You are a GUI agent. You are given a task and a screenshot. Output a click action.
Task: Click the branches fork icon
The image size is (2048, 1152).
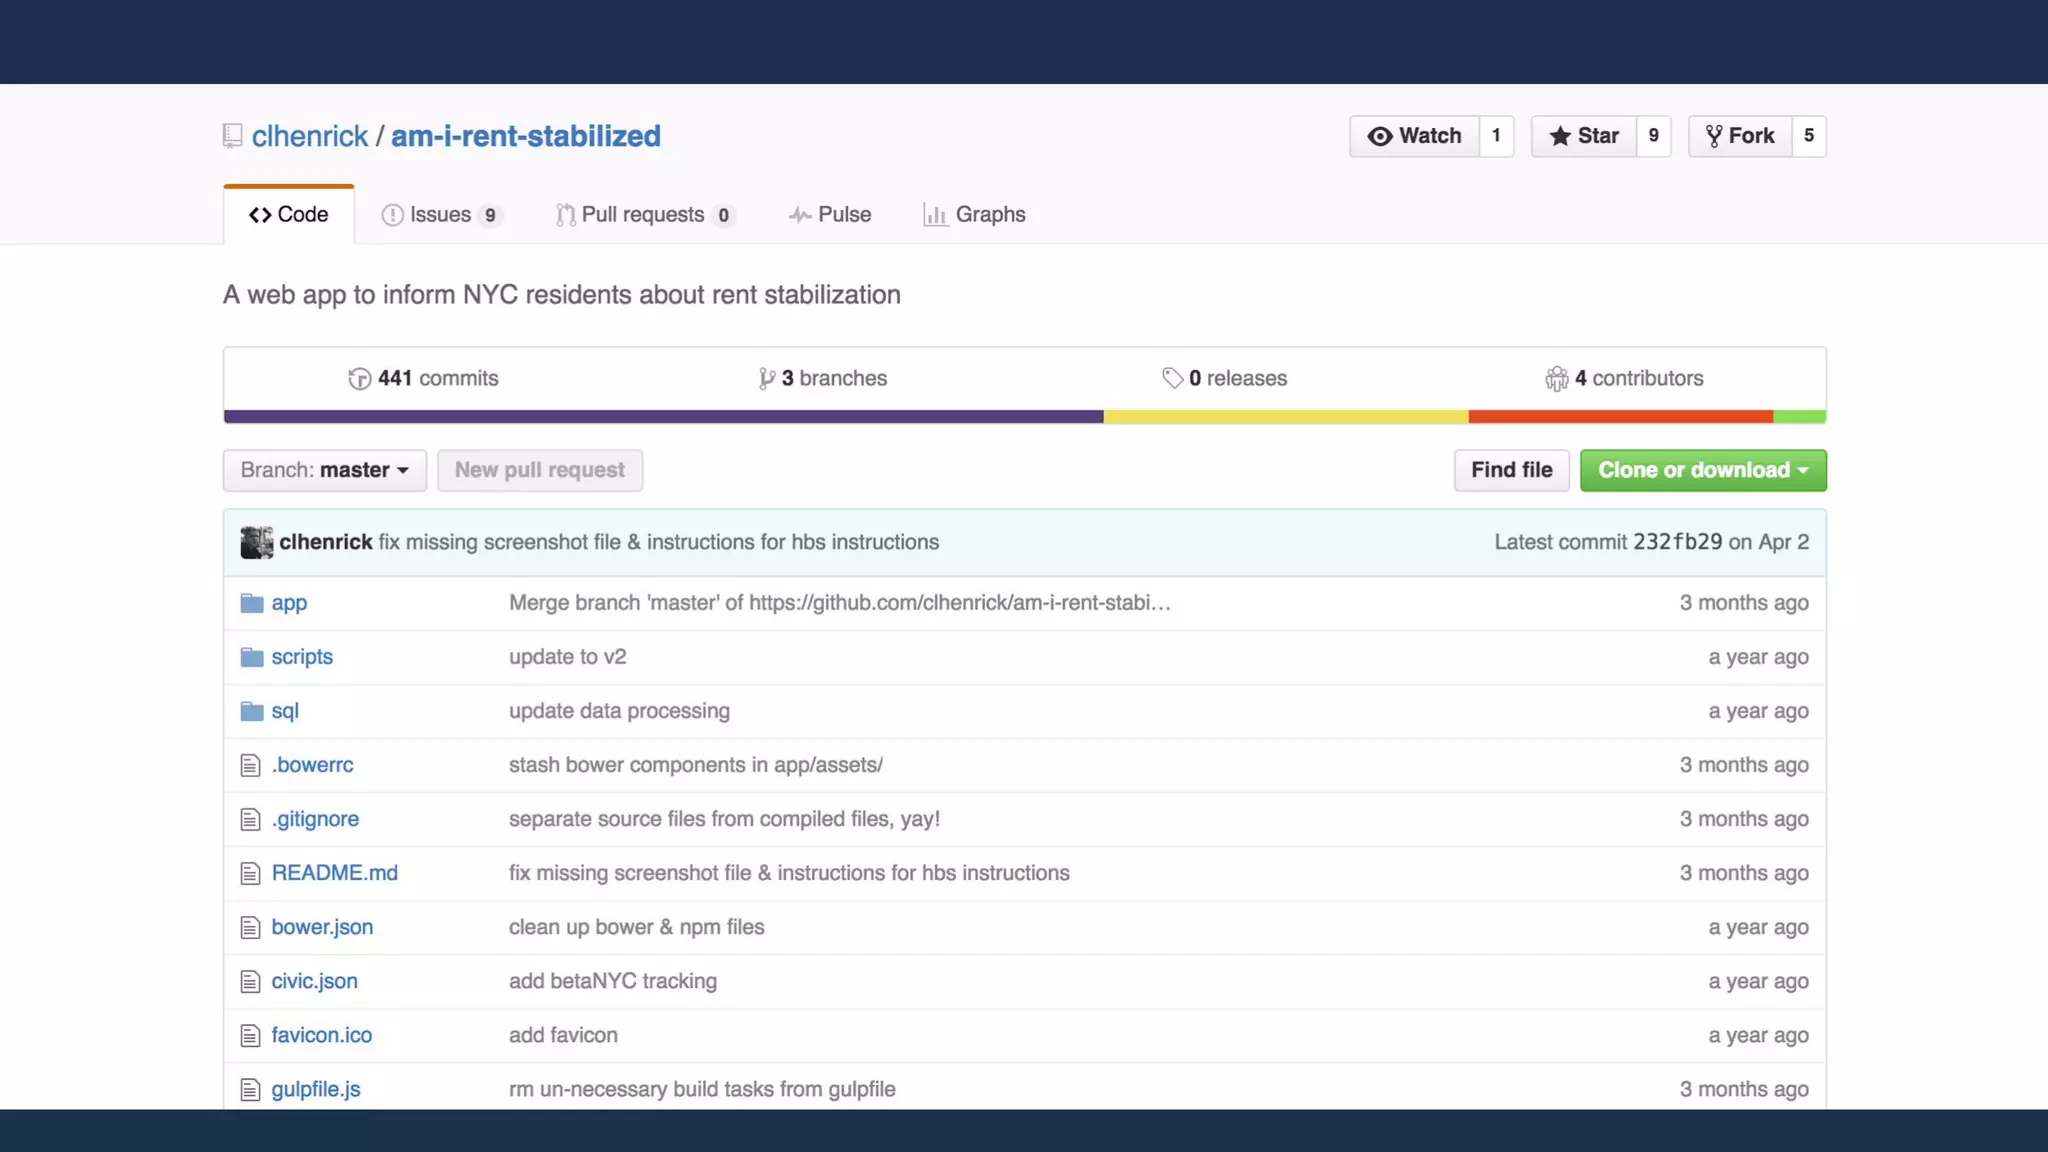pos(767,378)
